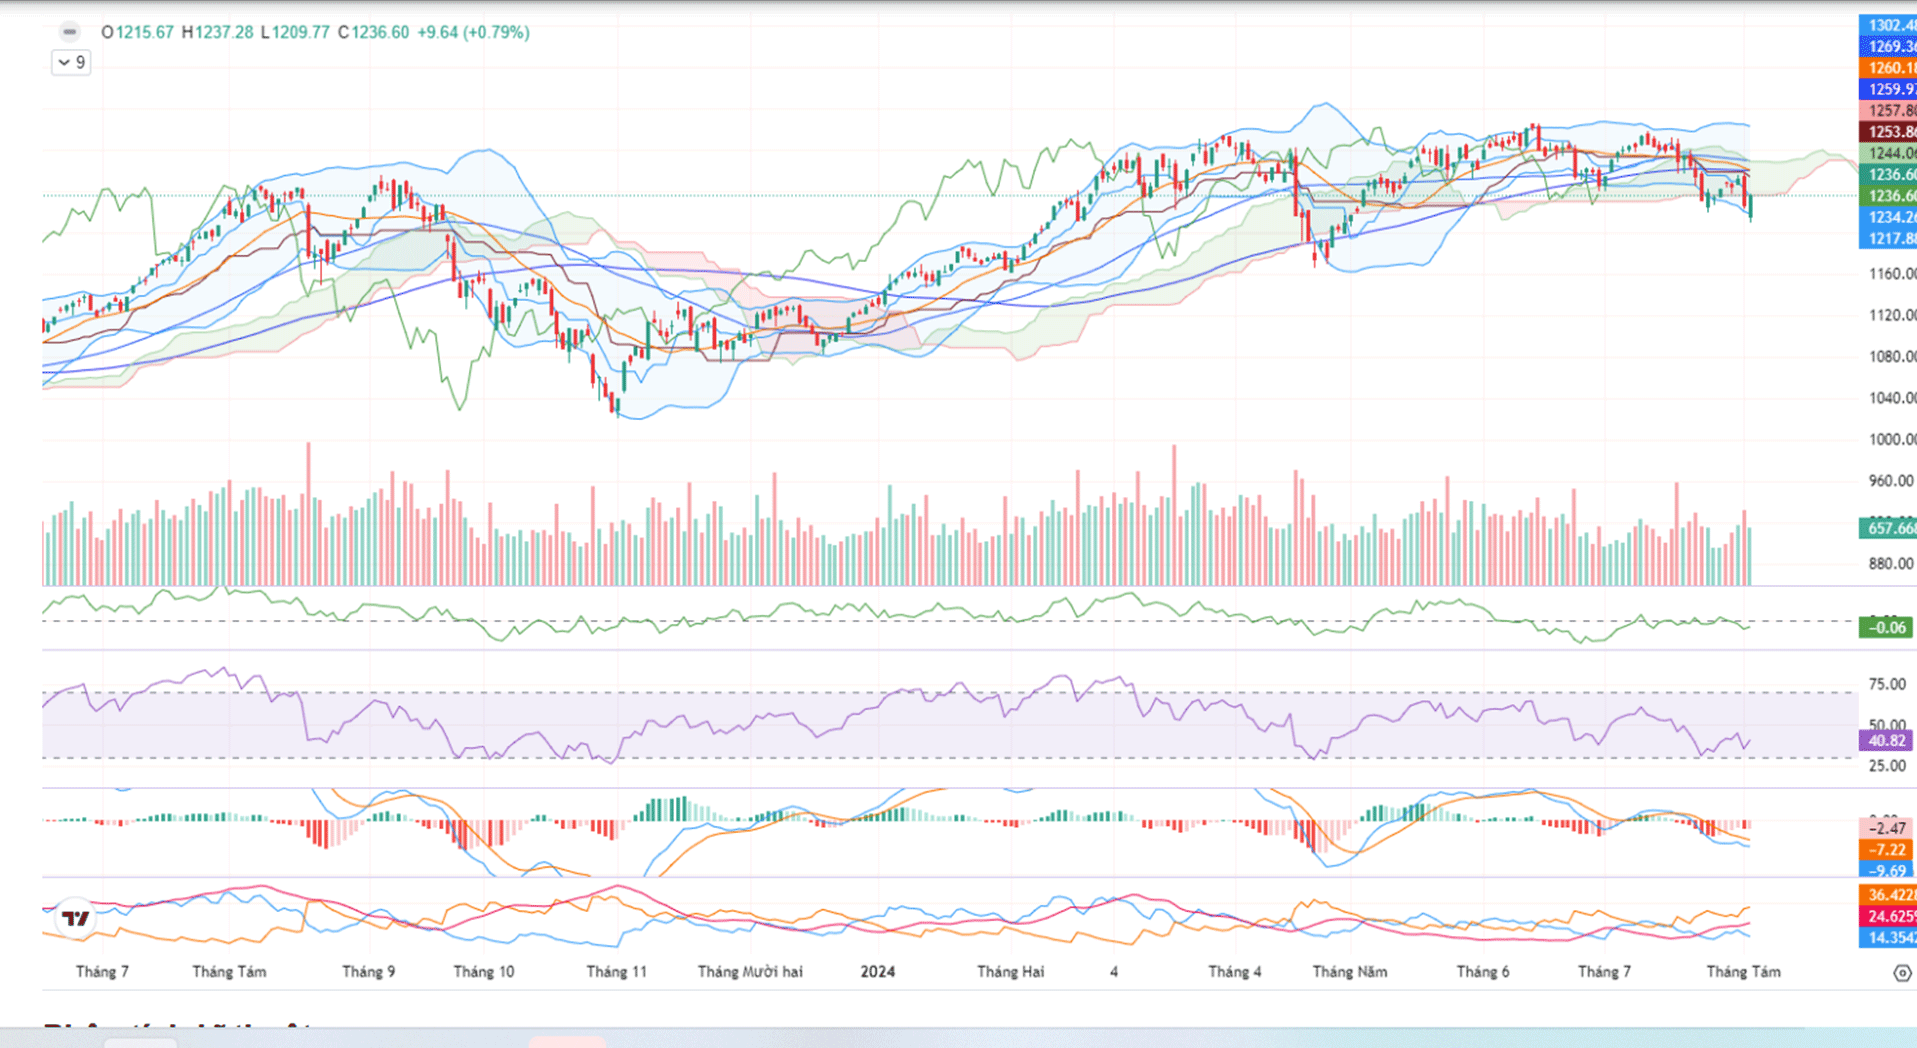Open chart settings gear on the time axis
The height and width of the screenshot is (1048, 1917).
(1902, 973)
